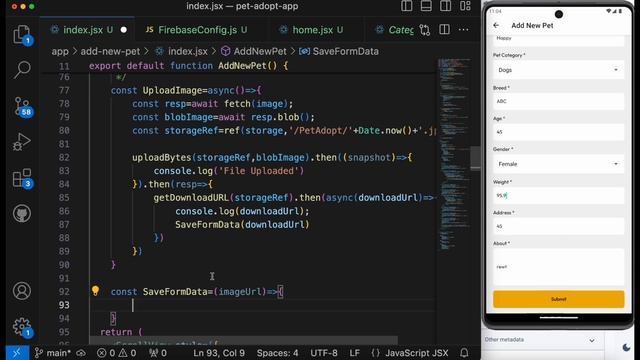Click the compare changes icon in editor toolbar
This screenshot has height=360, width=640.
coord(425,30)
